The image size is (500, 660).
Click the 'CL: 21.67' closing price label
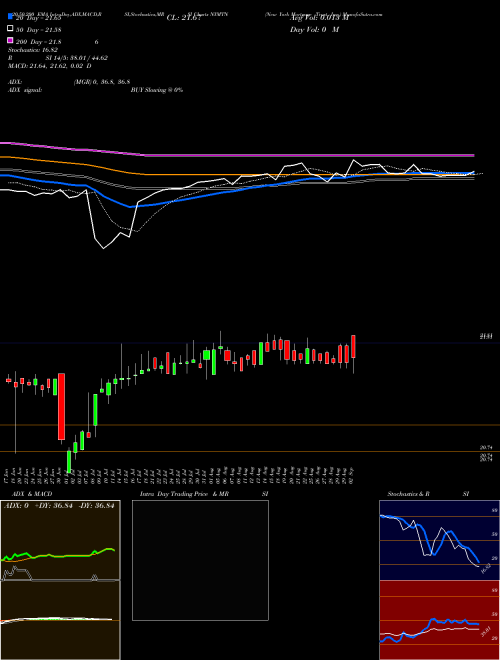click(x=184, y=18)
